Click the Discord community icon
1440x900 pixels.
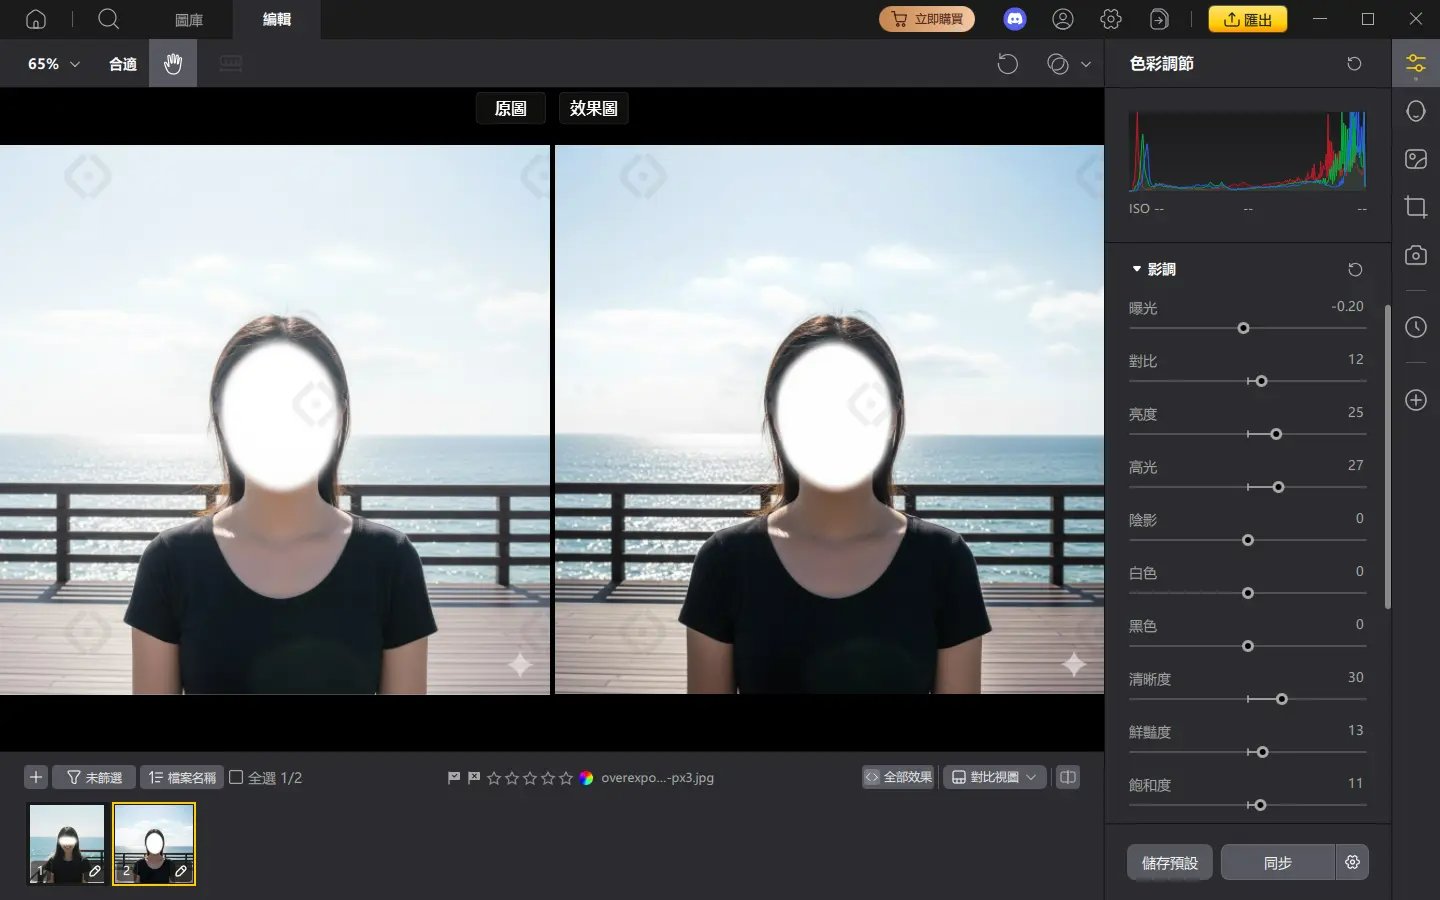click(x=1014, y=19)
